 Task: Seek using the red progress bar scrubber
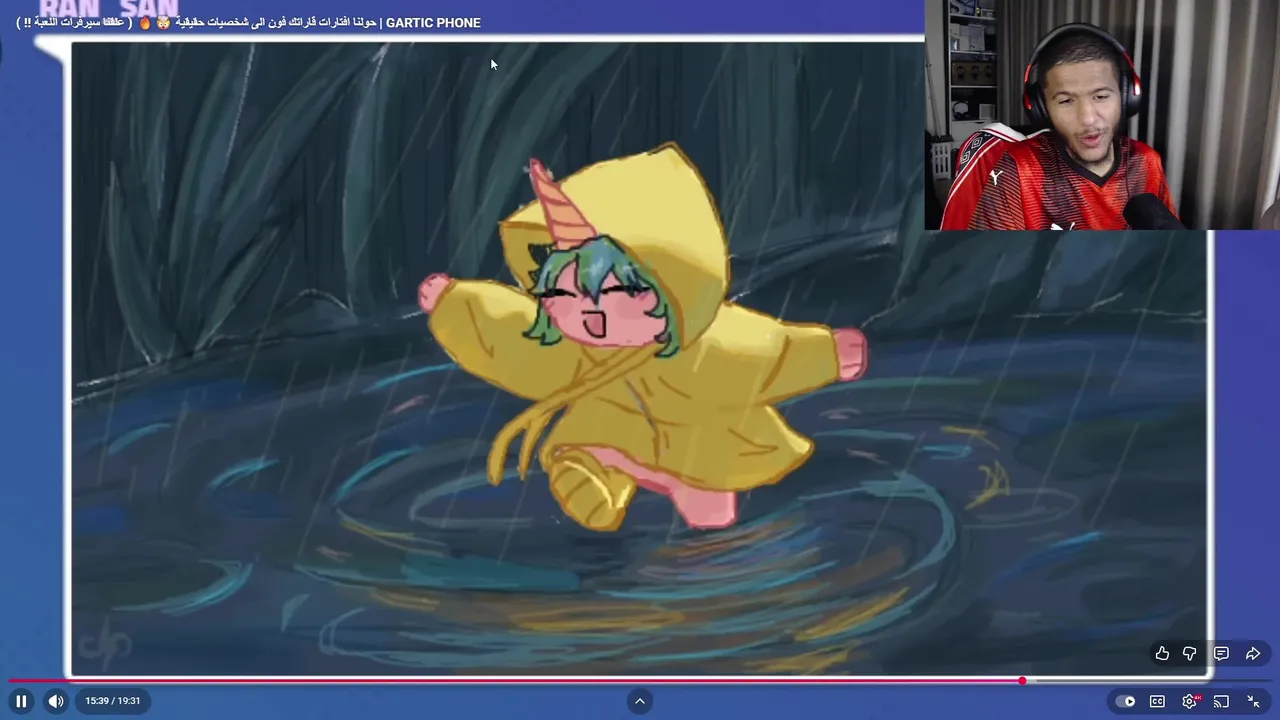click(1022, 681)
